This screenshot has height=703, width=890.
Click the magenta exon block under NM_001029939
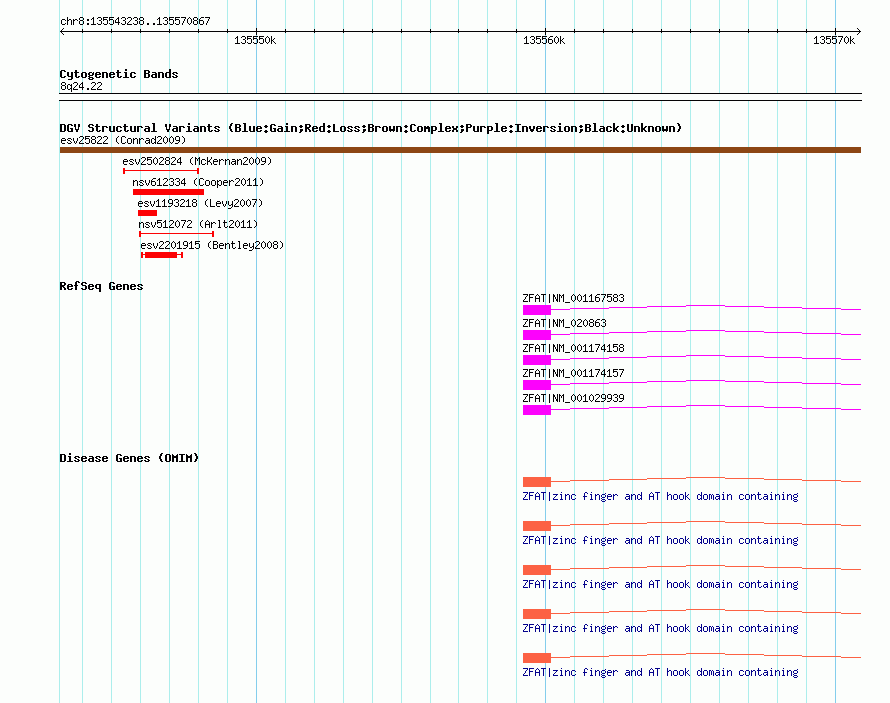click(536, 410)
